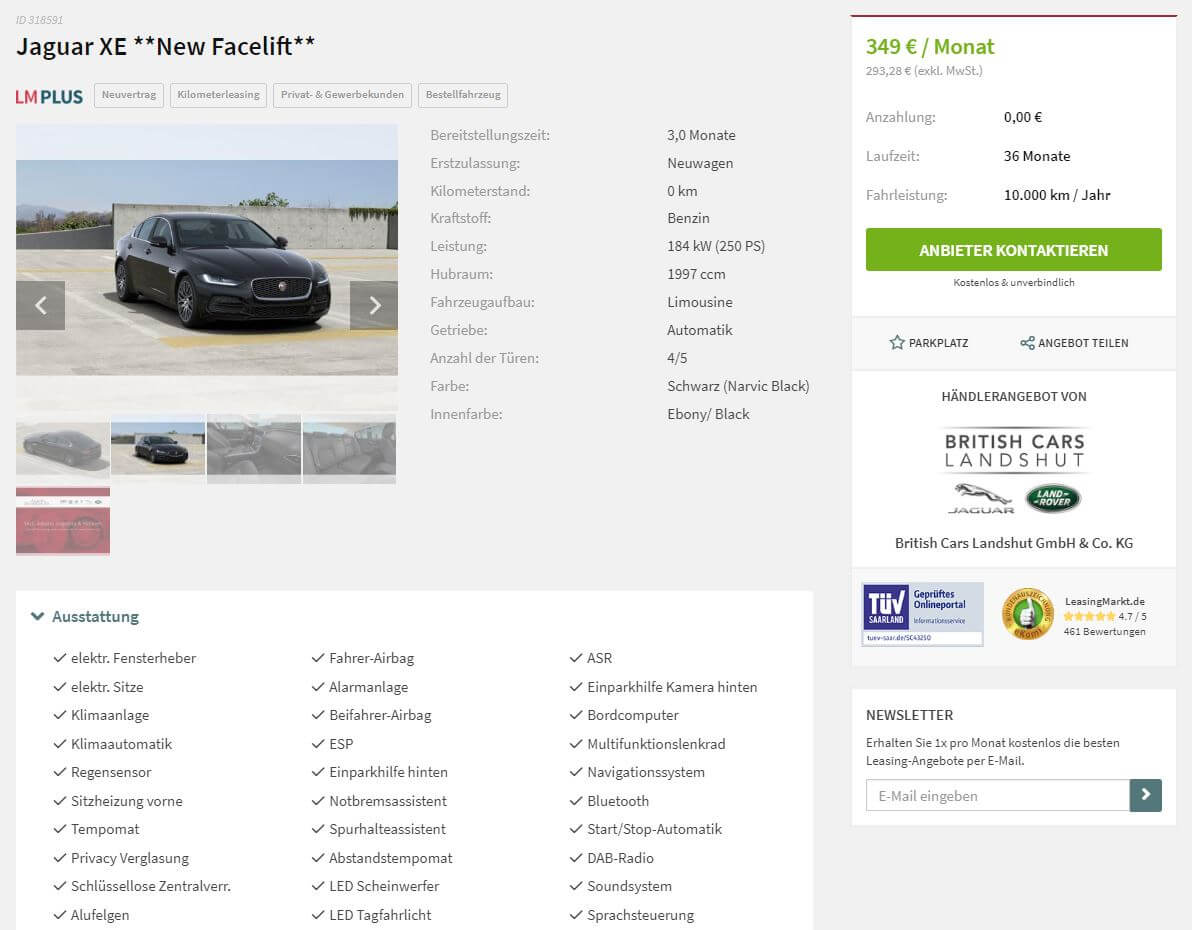Select the Bestellfahrzeug tag
Screen dimensions: 1192x930
click(x=463, y=95)
